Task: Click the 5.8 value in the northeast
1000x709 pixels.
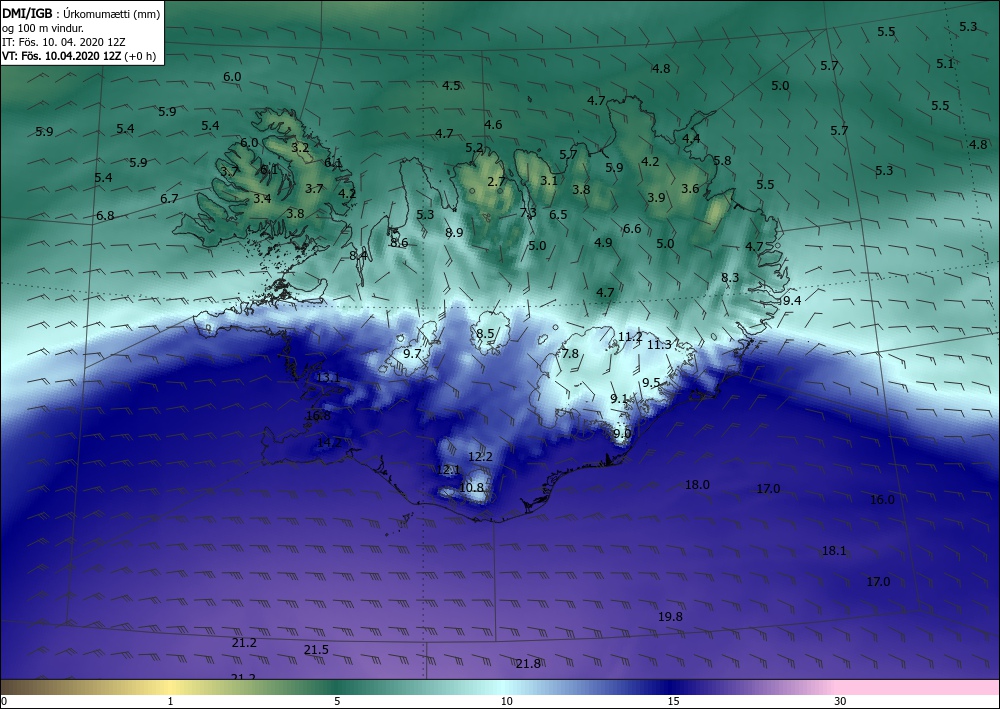Action: (x=722, y=161)
